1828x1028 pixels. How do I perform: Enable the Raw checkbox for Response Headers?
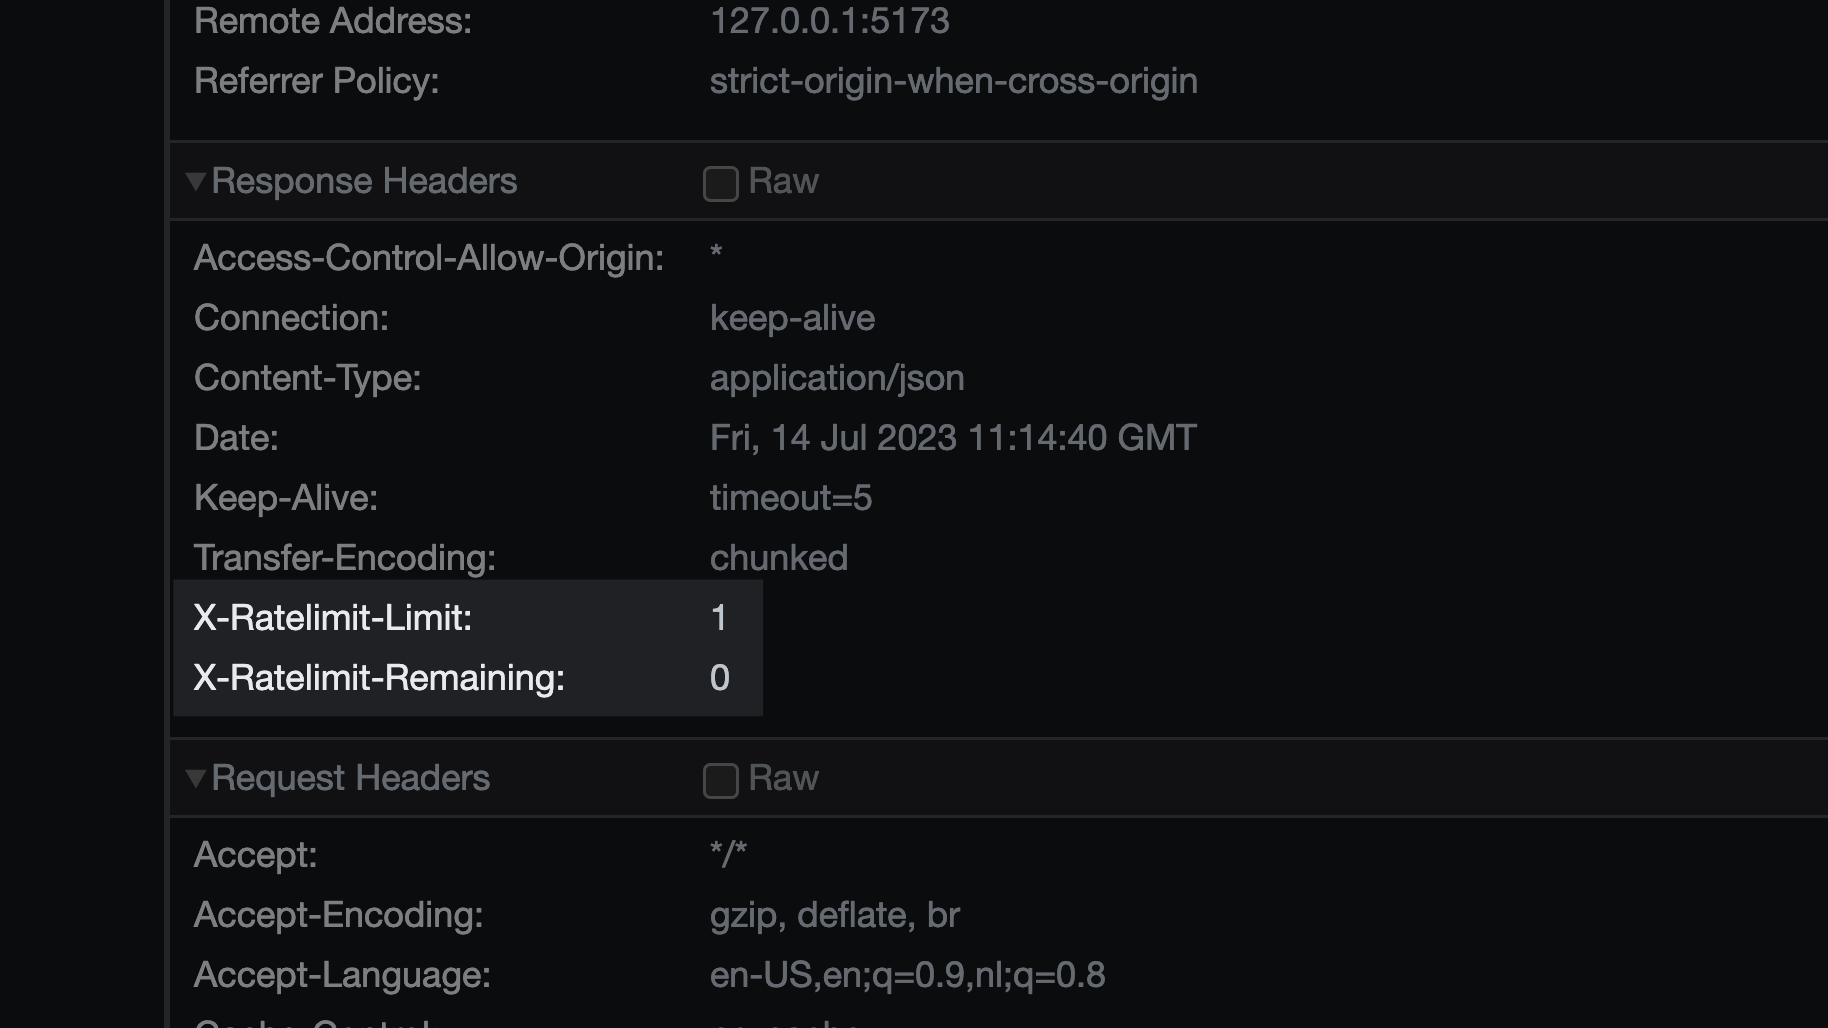(720, 183)
